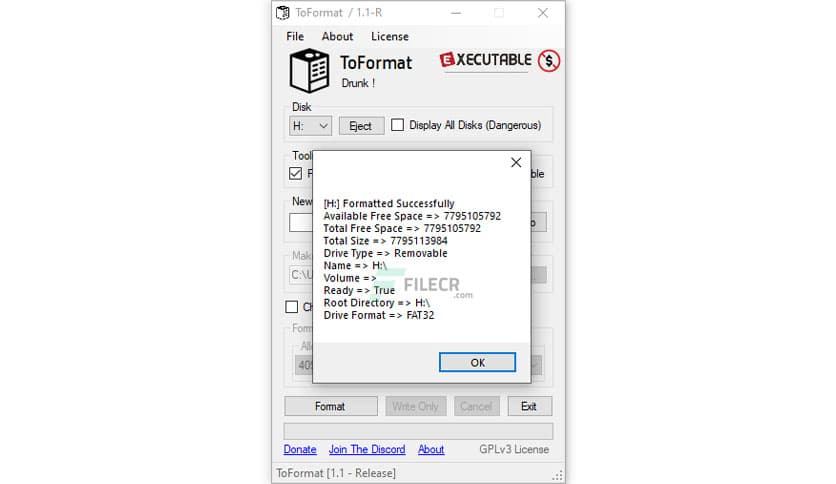Viewport: 836px width, 484px height.
Task: Click the greyed Cancel button
Action: click(476, 406)
